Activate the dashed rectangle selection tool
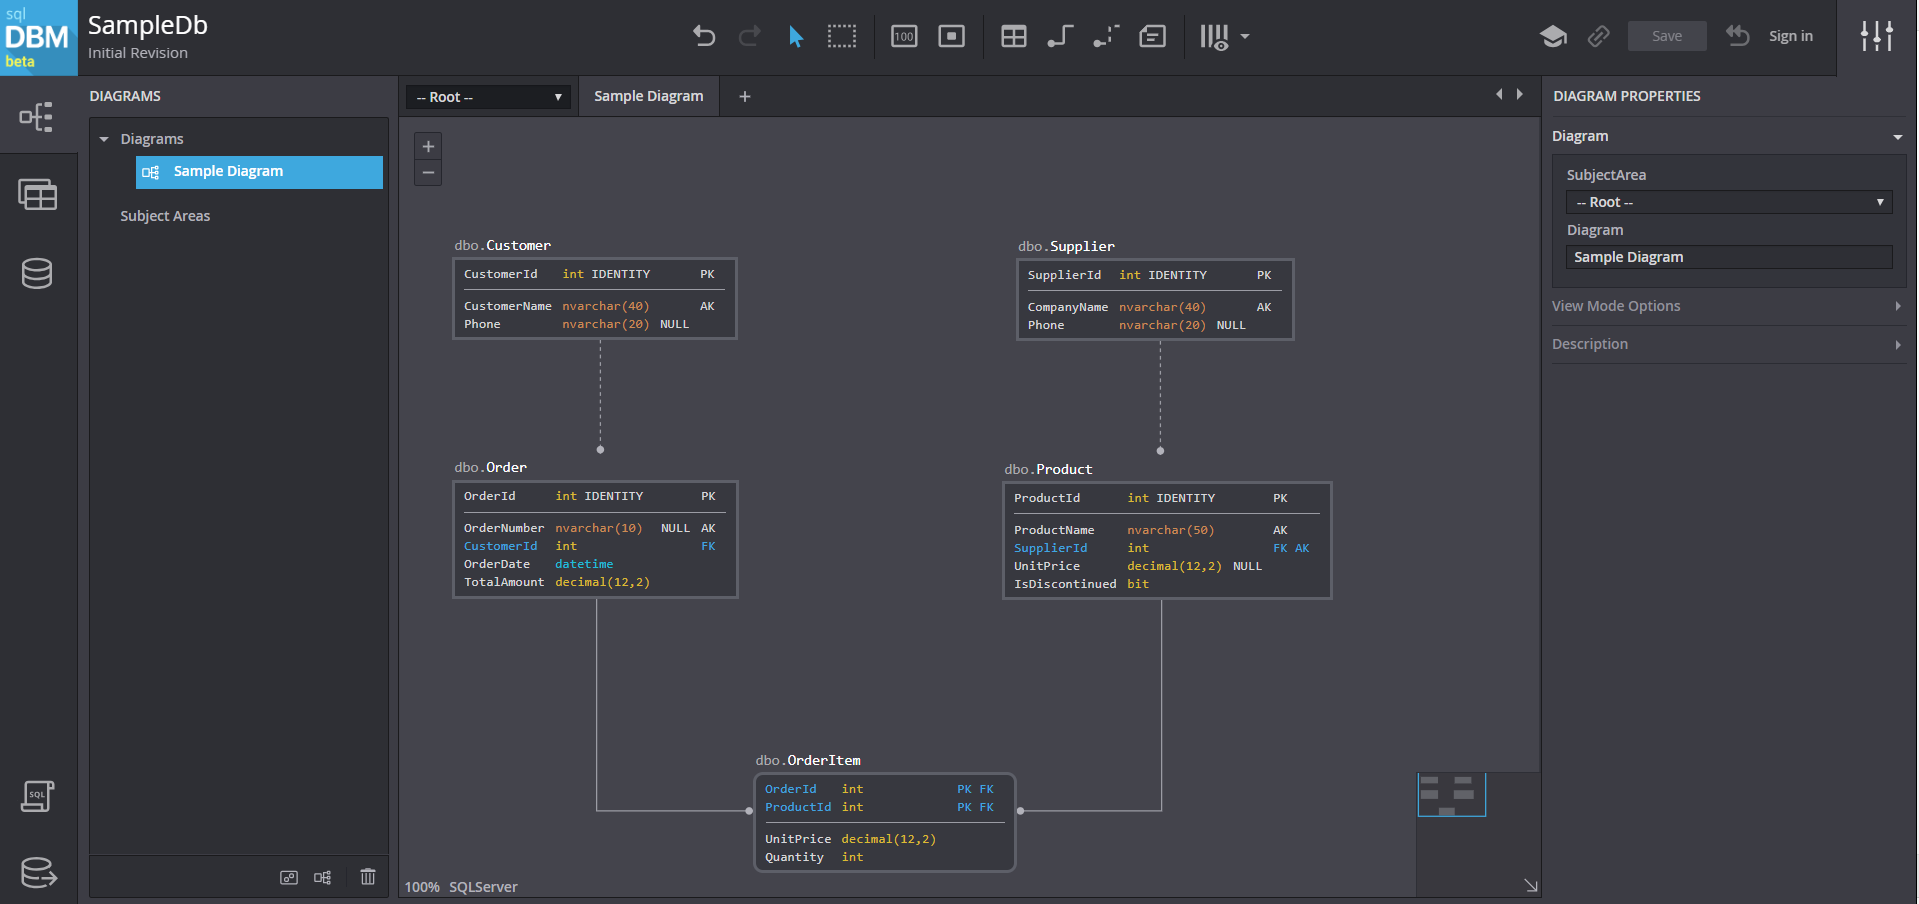1919x904 pixels. point(842,37)
